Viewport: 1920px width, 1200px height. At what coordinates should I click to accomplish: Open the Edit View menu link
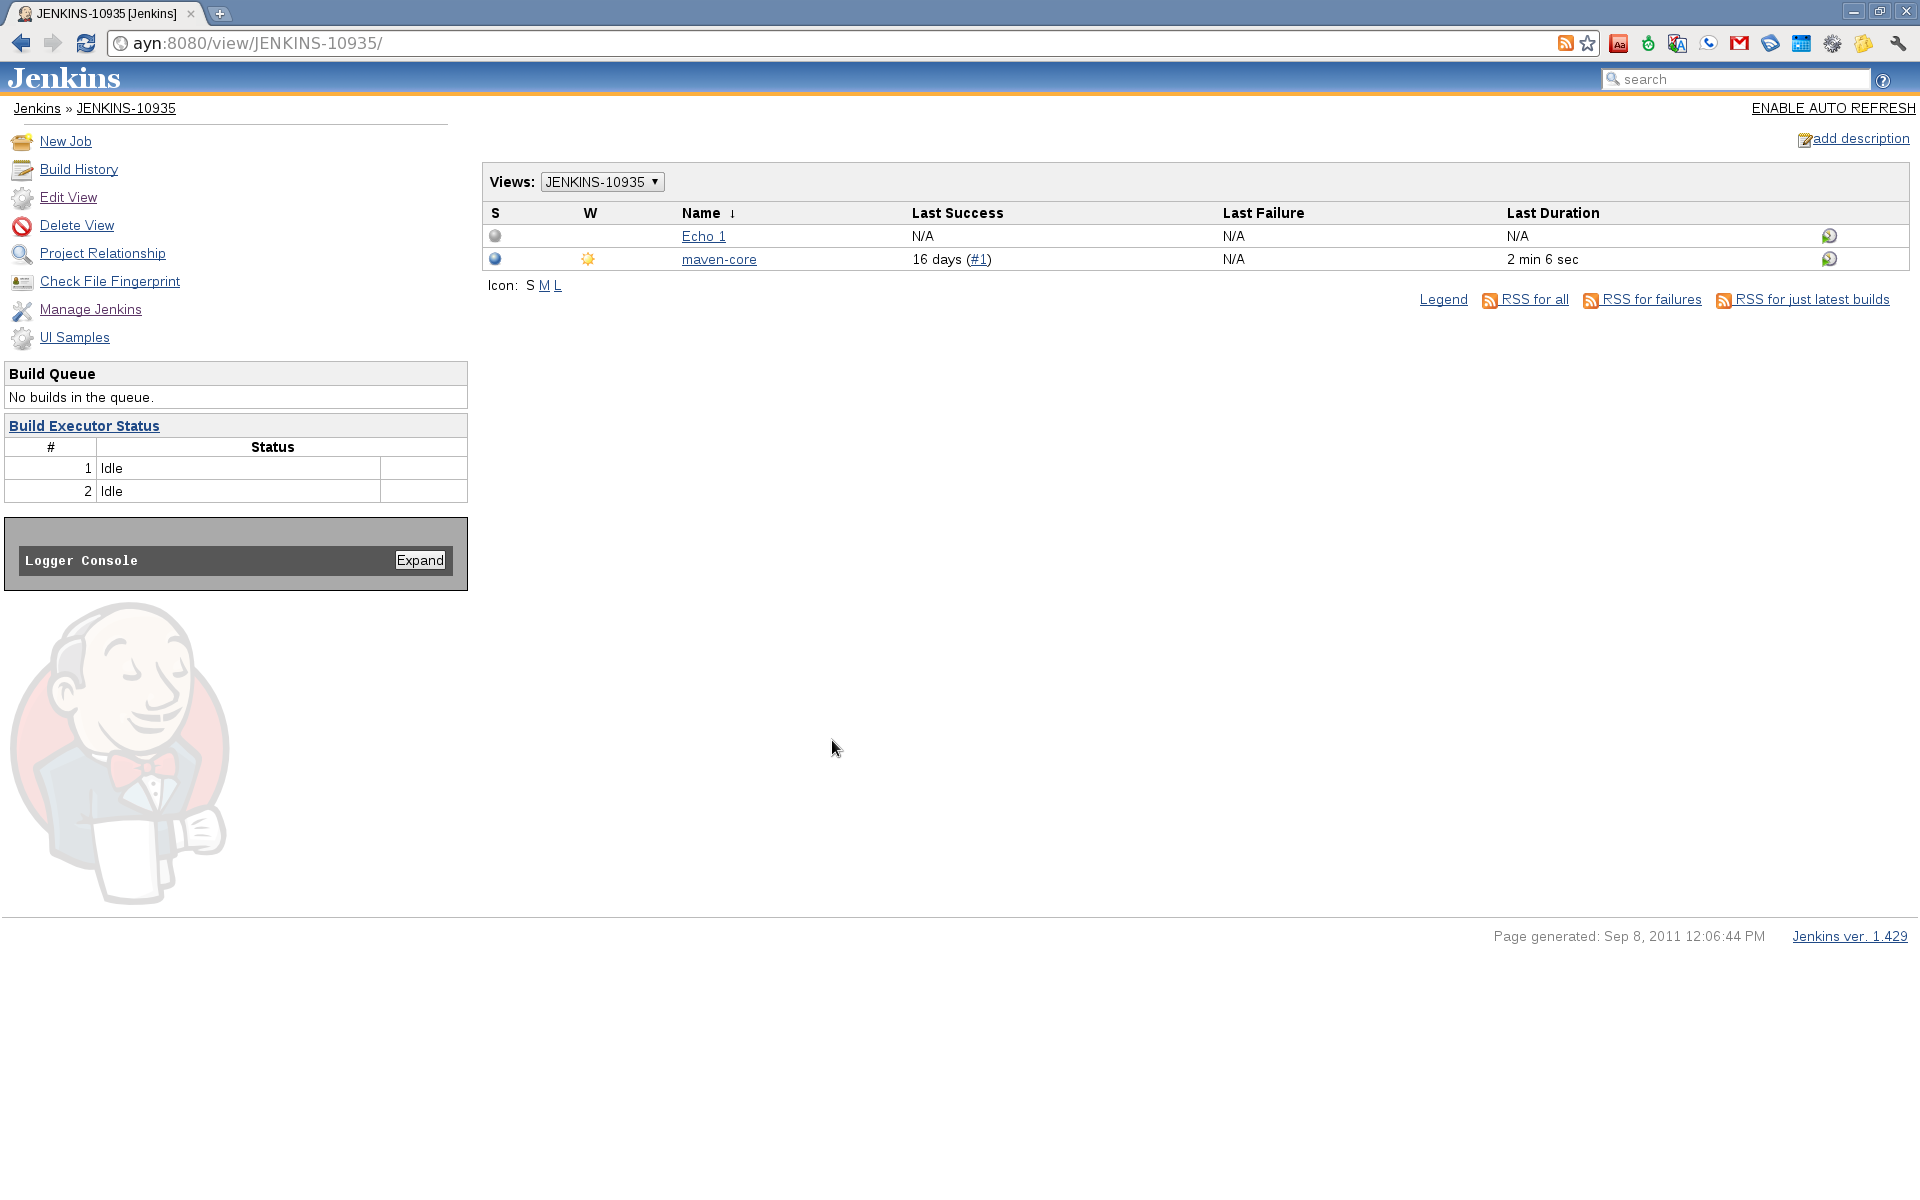68,198
